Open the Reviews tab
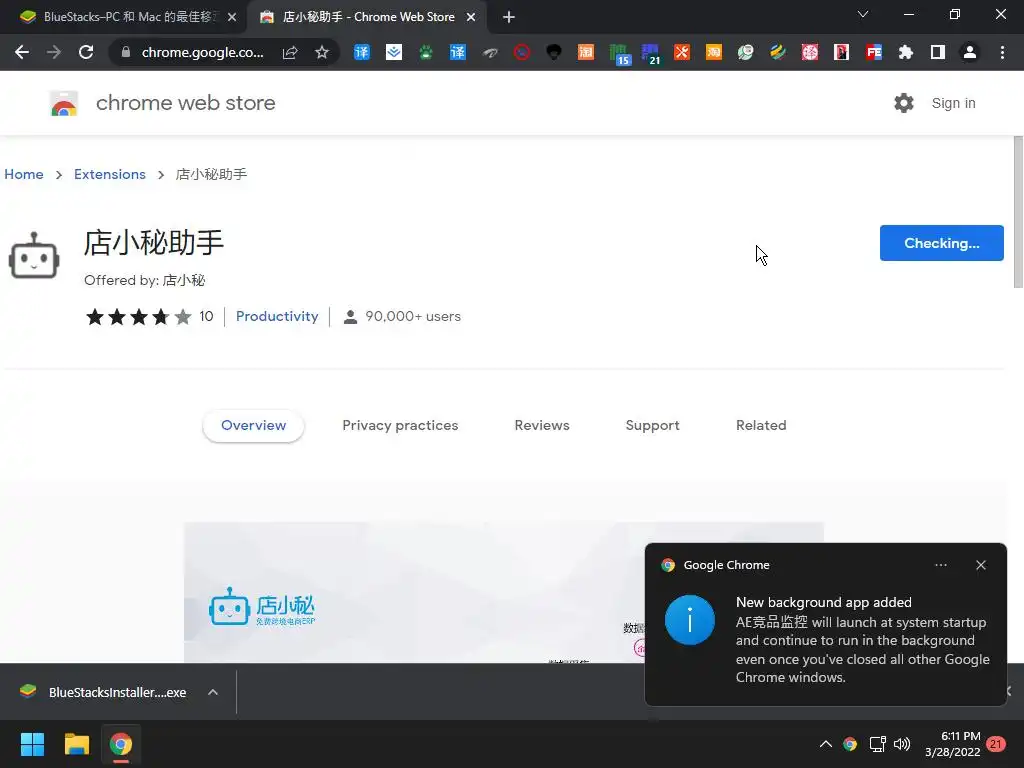The height and width of the screenshot is (768, 1024). (542, 425)
